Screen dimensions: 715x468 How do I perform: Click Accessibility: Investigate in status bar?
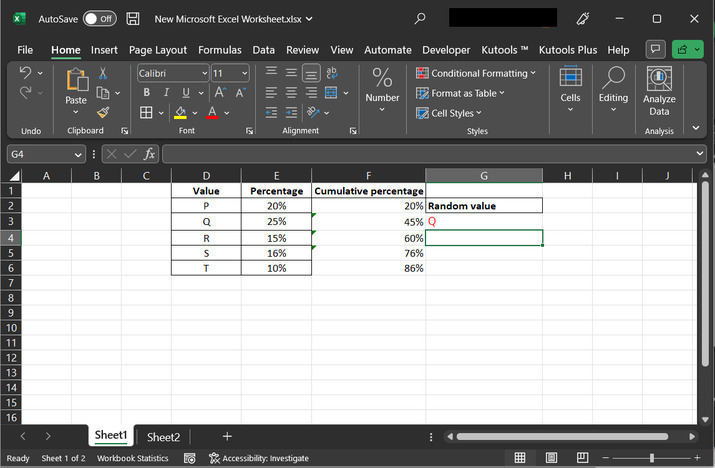click(x=258, y=458)
